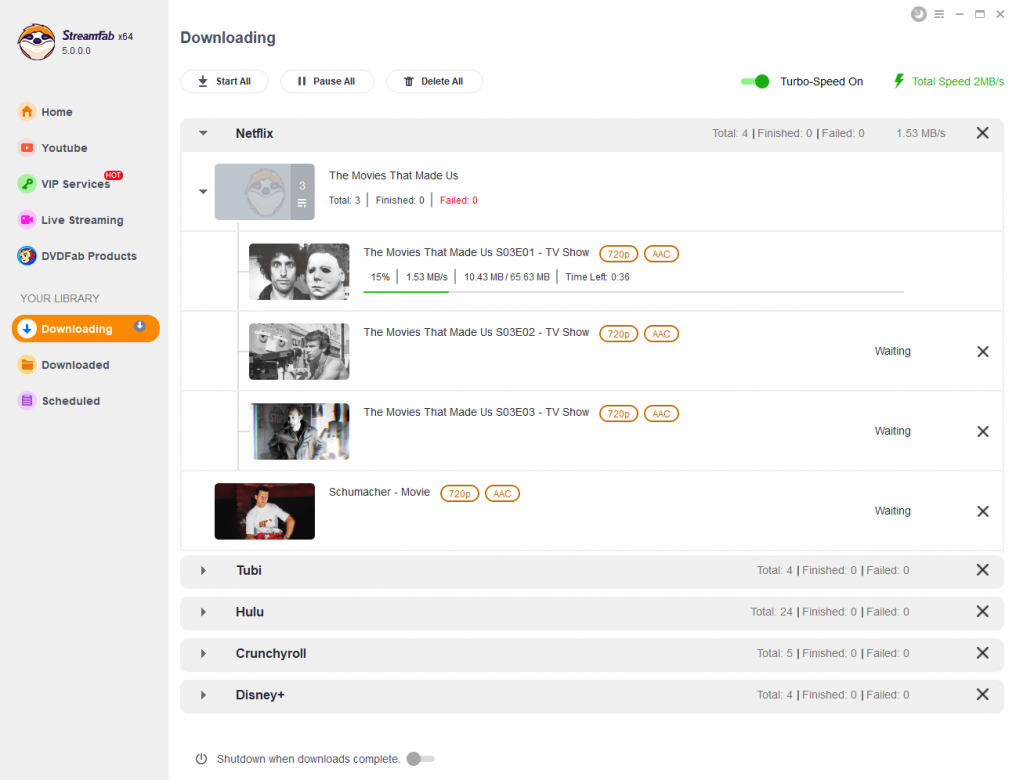Screen dimensions: 1016x780
Task: Click the '1.53 MB/s' Netflix speed value
Action: [x=920, y=133]
